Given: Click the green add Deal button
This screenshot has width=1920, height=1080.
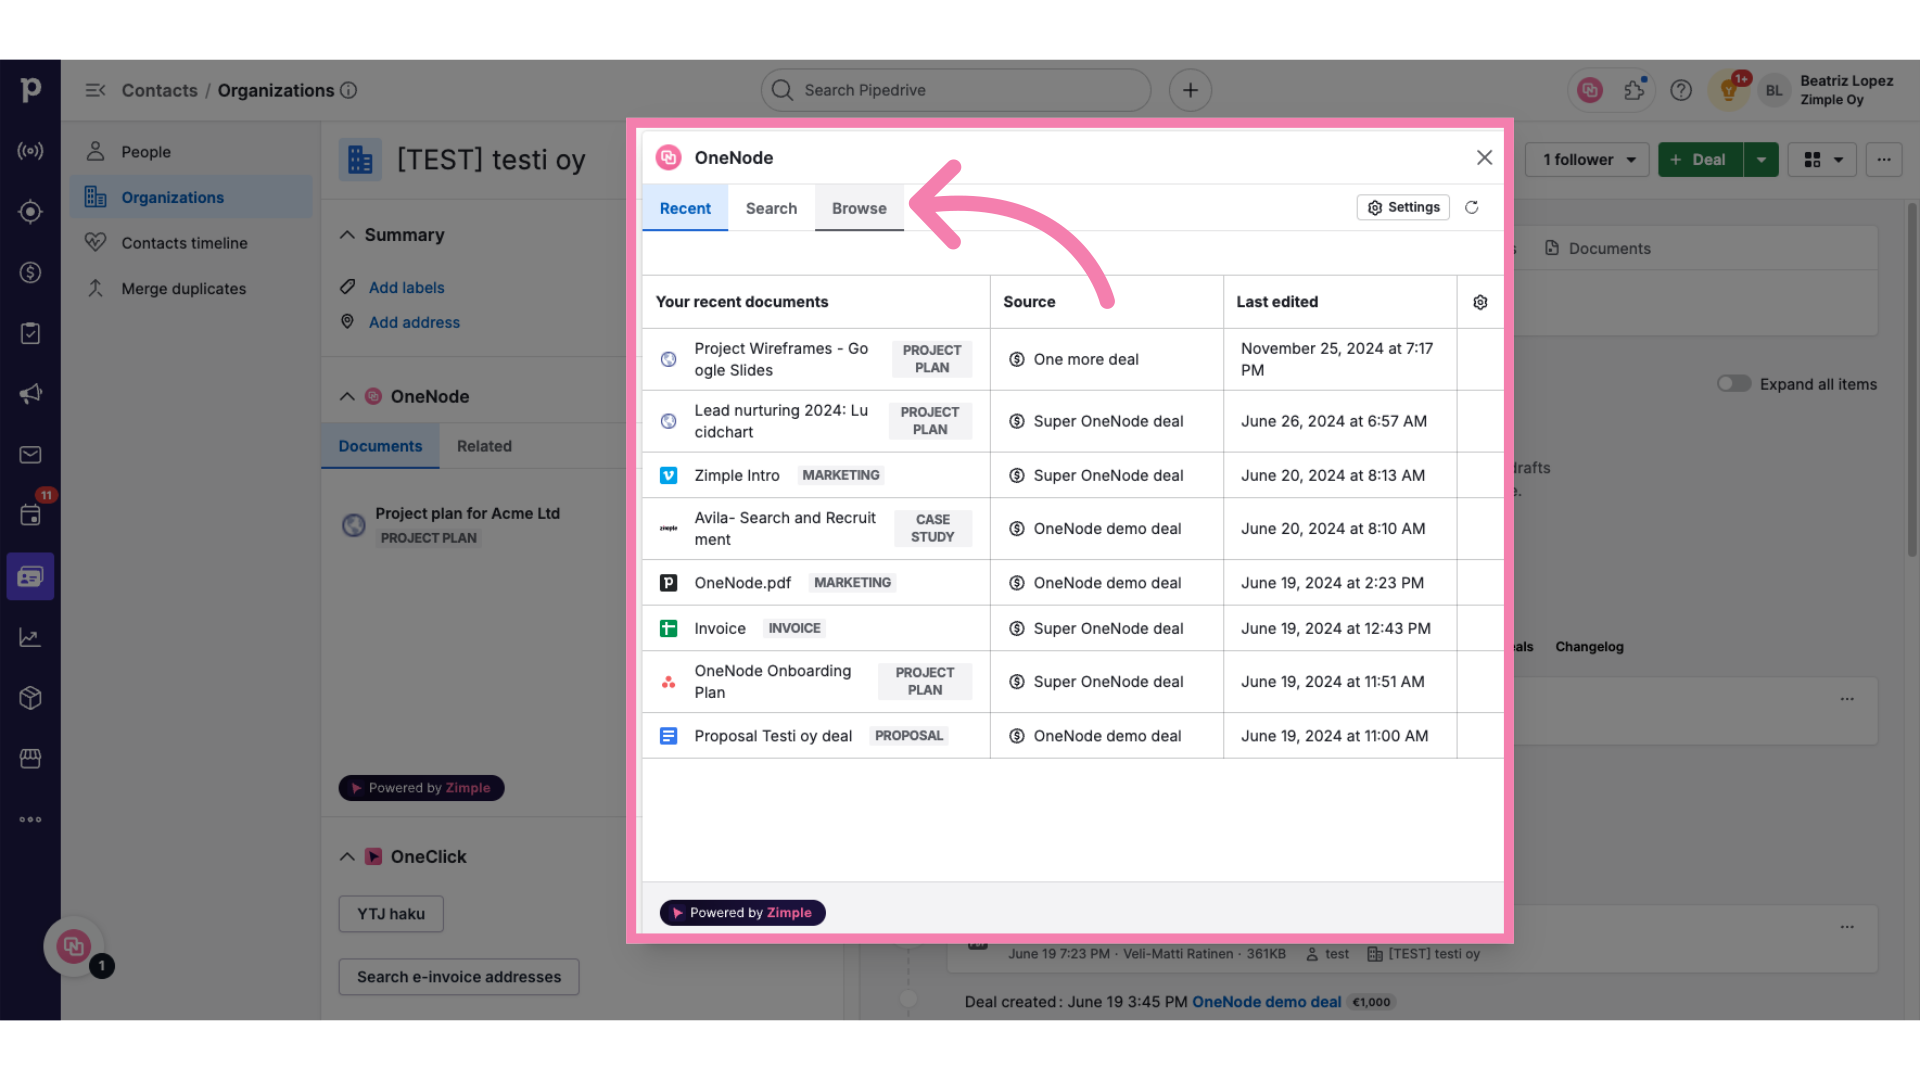Looking at the screenshot, I should point(1700,160).
